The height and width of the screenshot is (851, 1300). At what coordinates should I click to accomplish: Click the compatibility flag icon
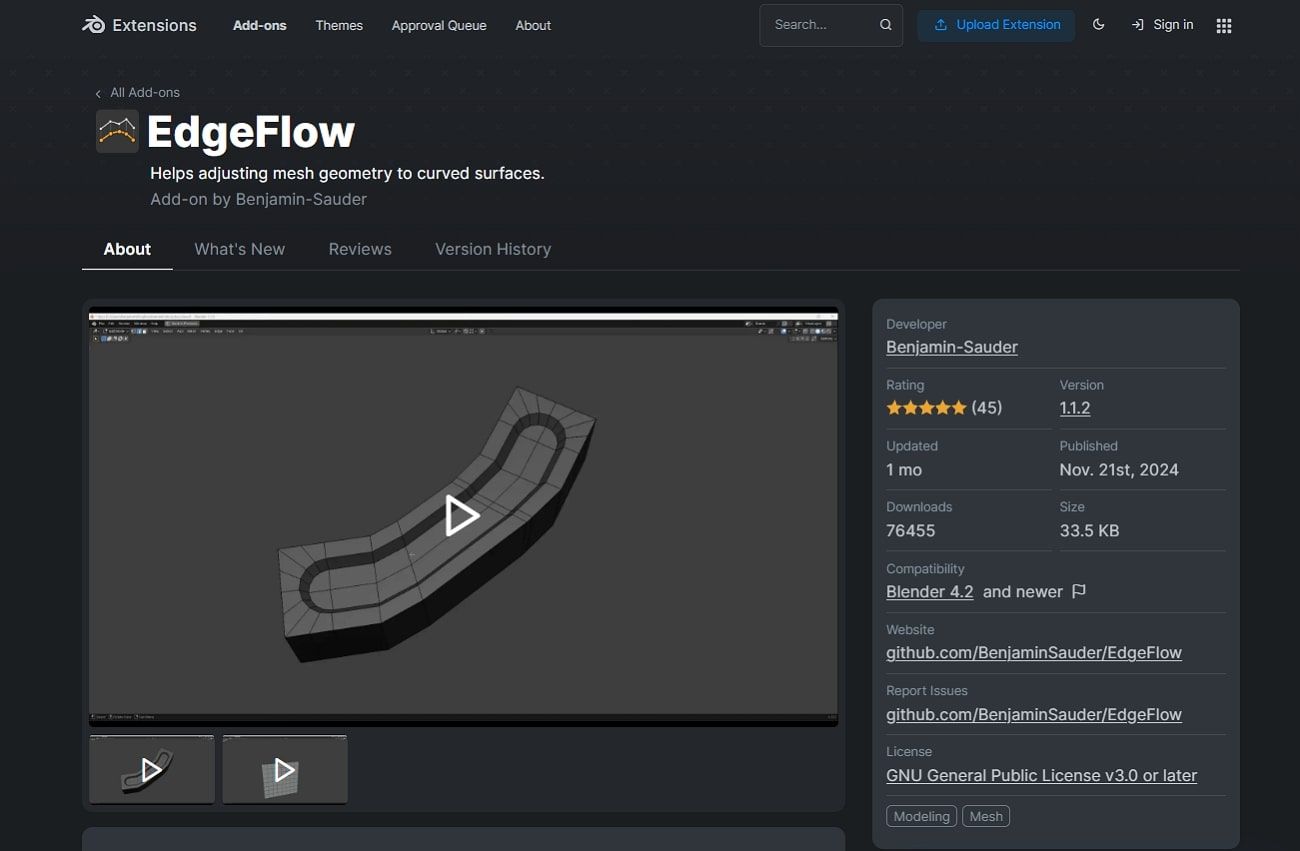click(1079, 591)
